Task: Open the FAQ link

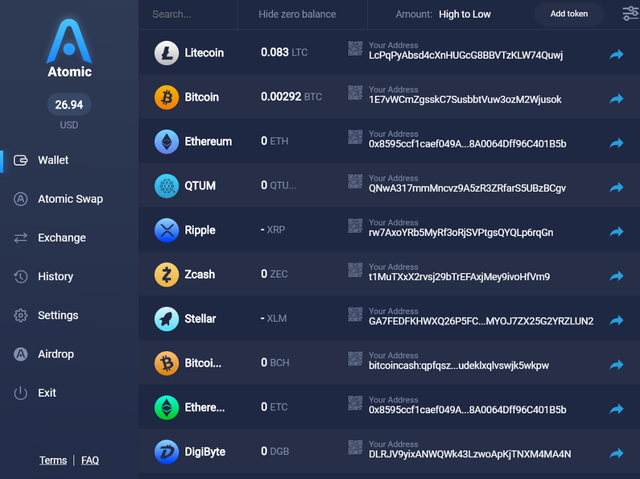Action: pyautogui.click(x=90, y=460)
